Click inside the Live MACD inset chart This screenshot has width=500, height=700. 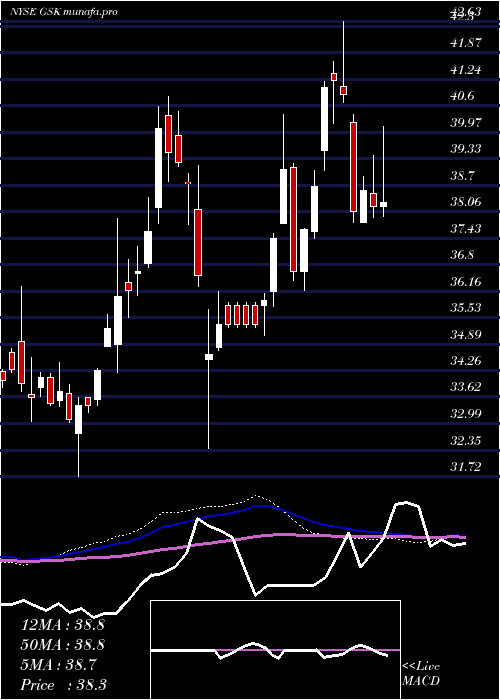[x=275, y=650]
